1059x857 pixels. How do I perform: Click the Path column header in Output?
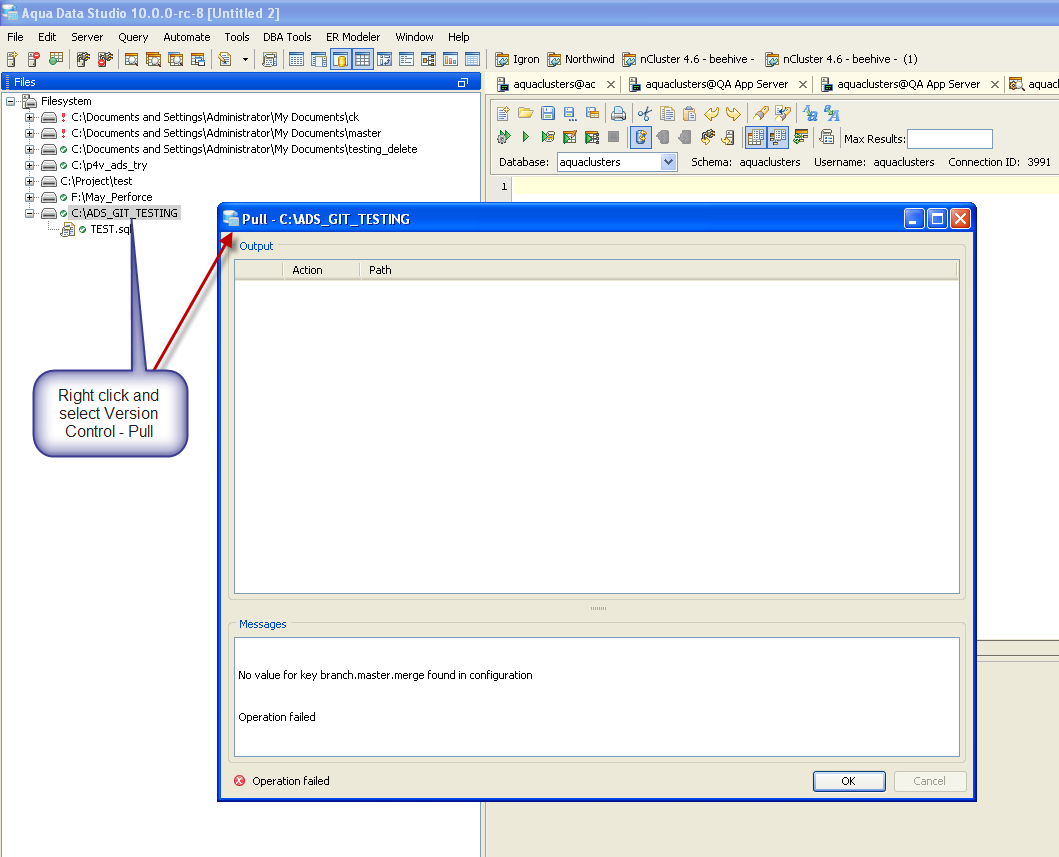(x=658, y=270)
